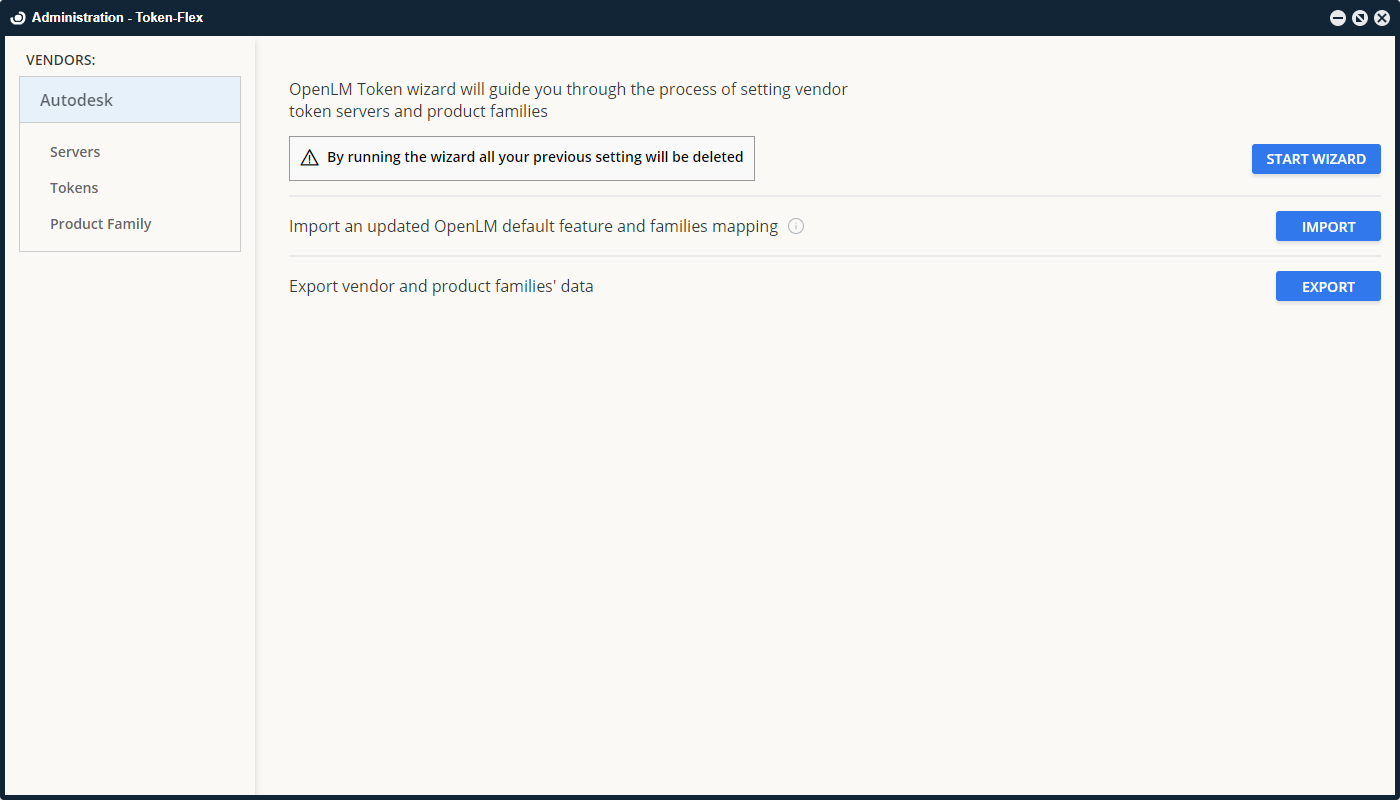
Task: Minimize the Administration window
Action: pyautogui.click(x=1337, y=17)
